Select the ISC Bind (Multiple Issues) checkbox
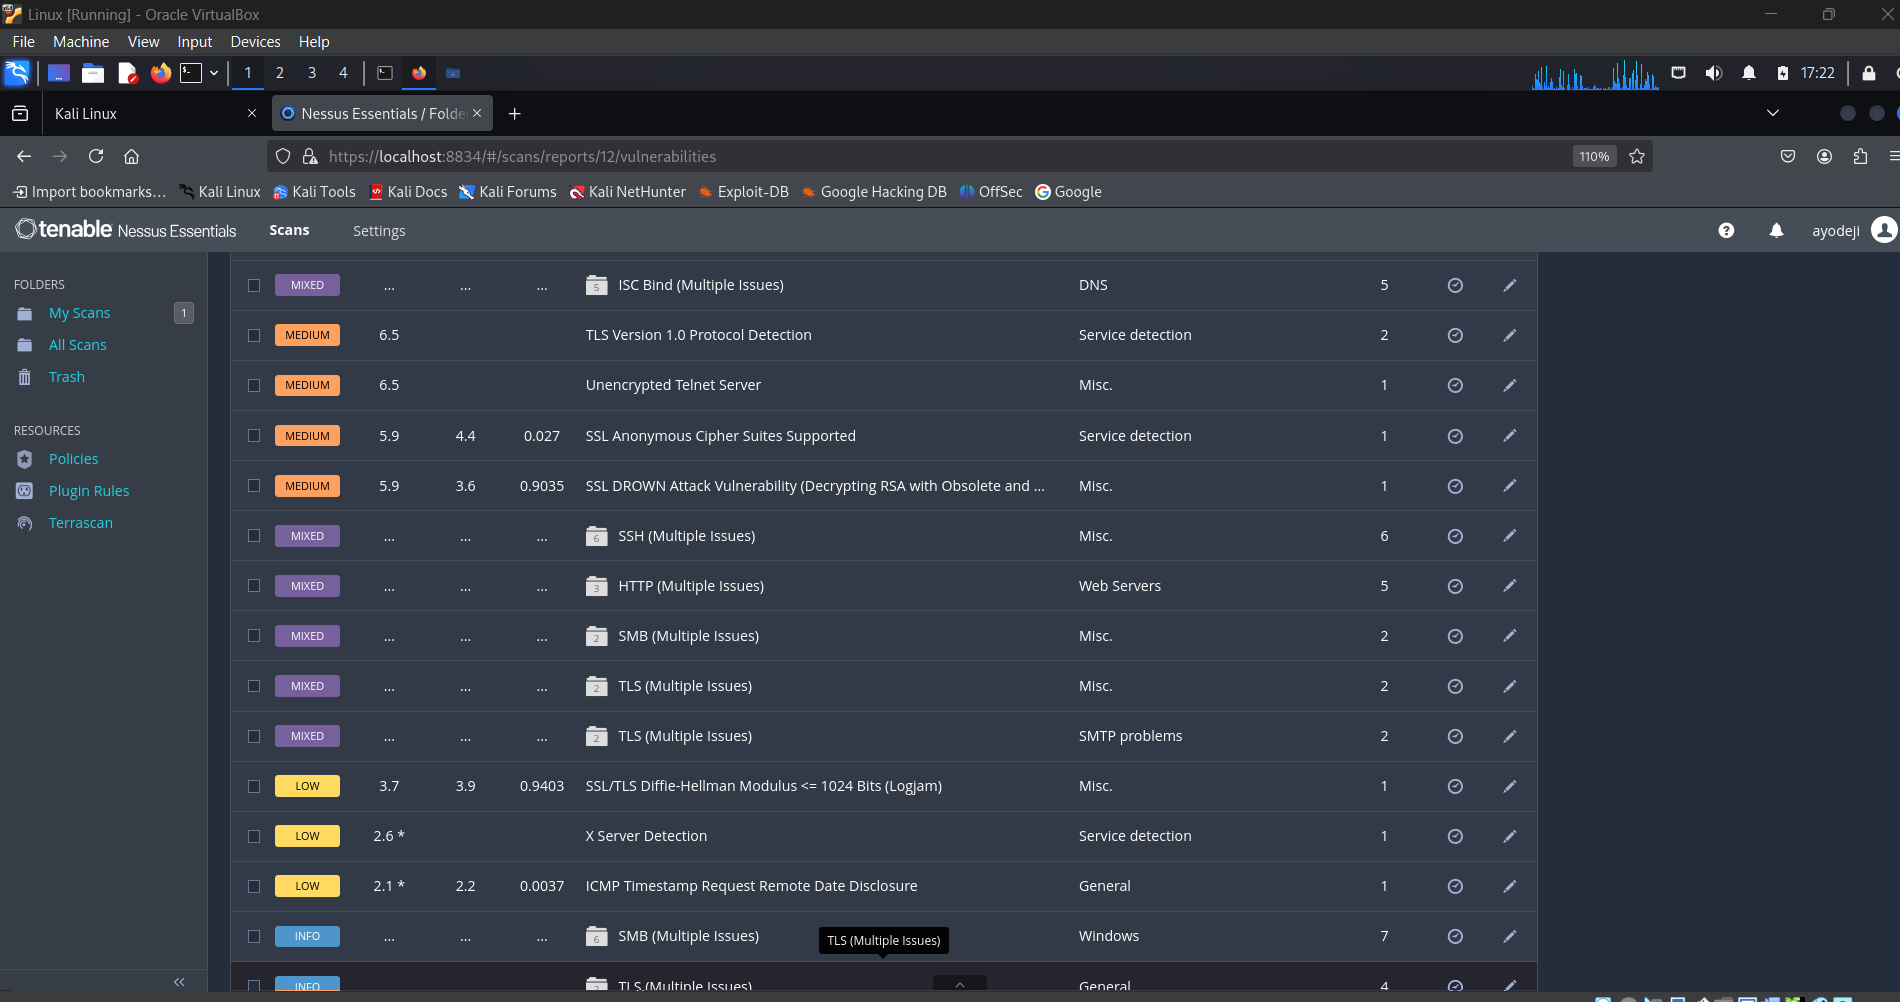Screen dimensions: 1900x1002 click(254, 285)
